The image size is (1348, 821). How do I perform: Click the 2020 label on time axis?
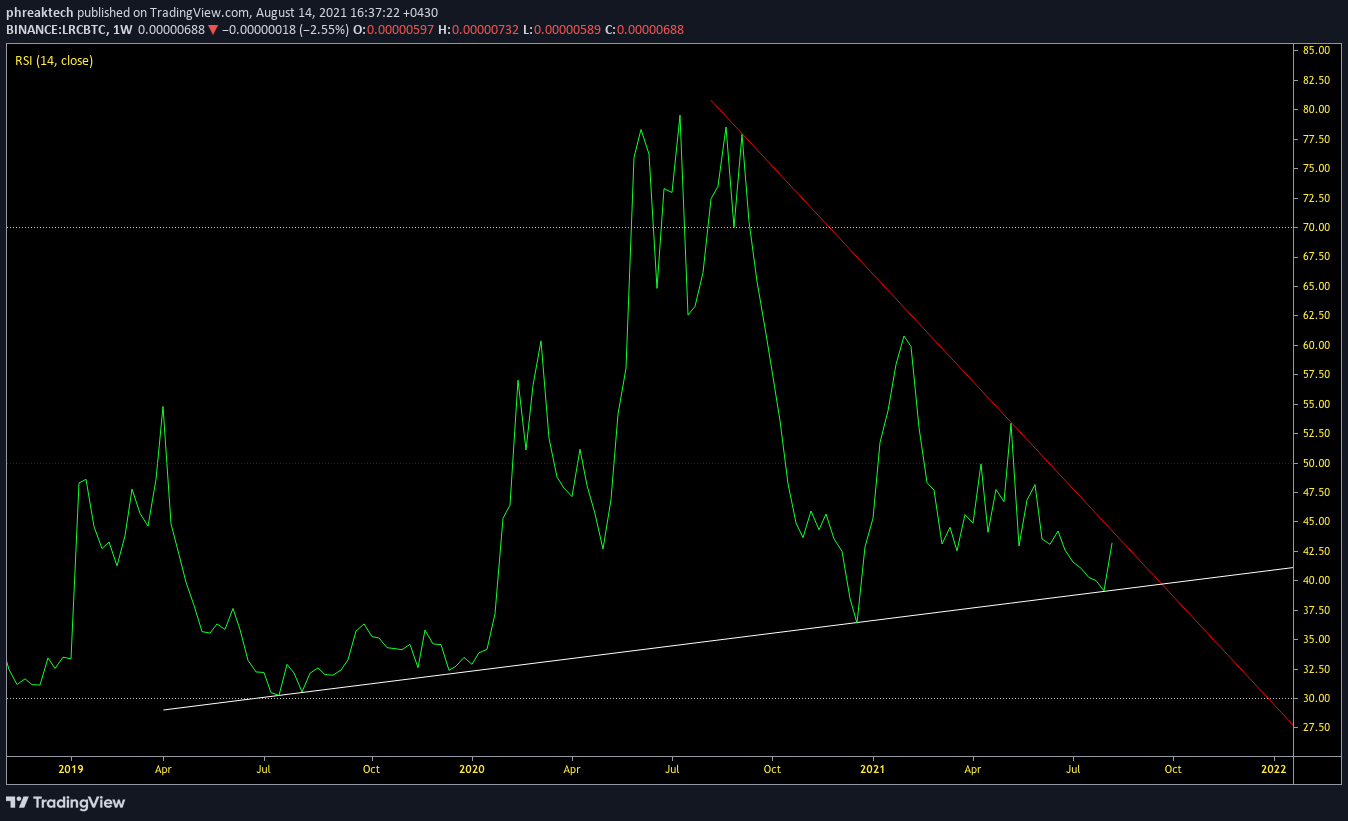[471, 770]
